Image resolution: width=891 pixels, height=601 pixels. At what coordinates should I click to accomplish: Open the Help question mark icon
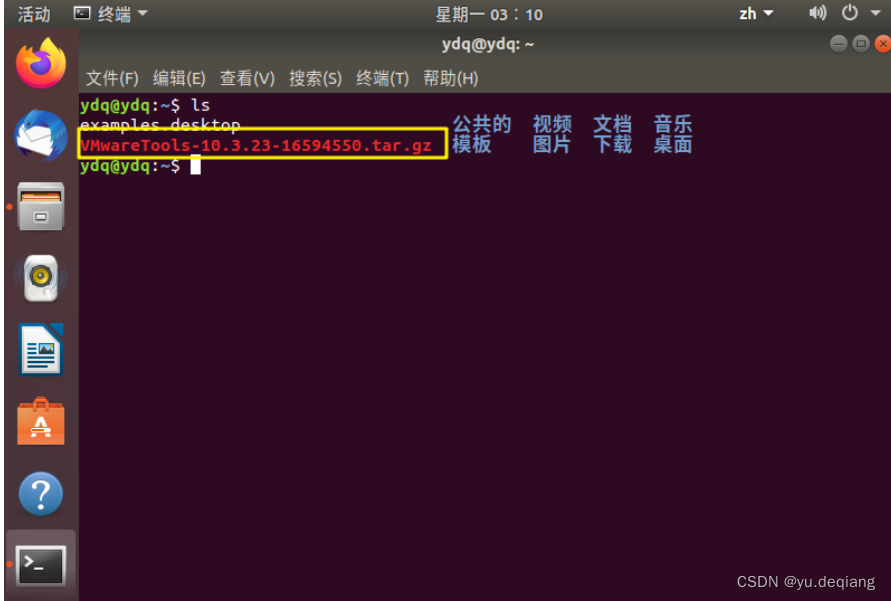[x=41, y=494]
